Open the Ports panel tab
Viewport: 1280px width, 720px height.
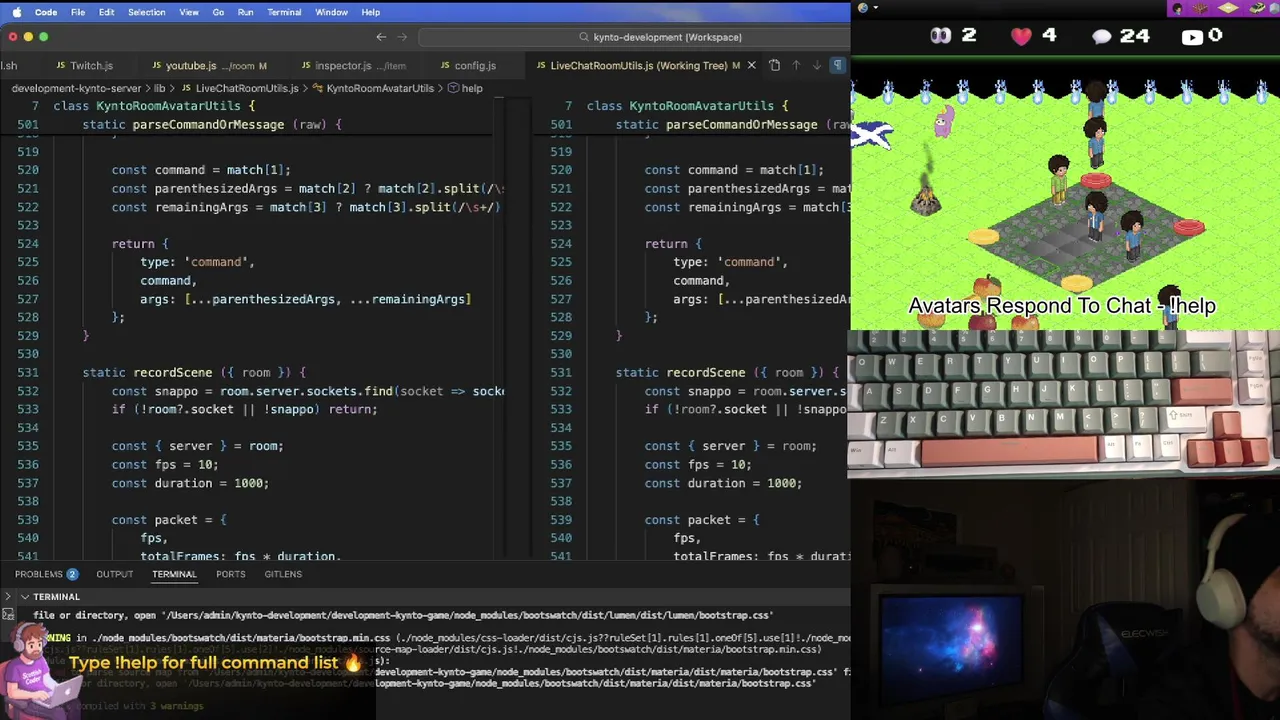(230, 574)
